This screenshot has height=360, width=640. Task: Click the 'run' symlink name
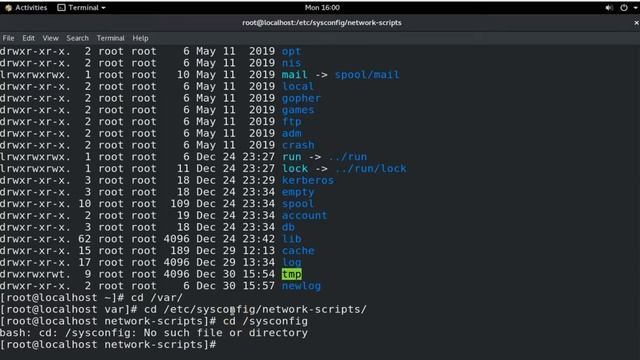click(291, 157)
